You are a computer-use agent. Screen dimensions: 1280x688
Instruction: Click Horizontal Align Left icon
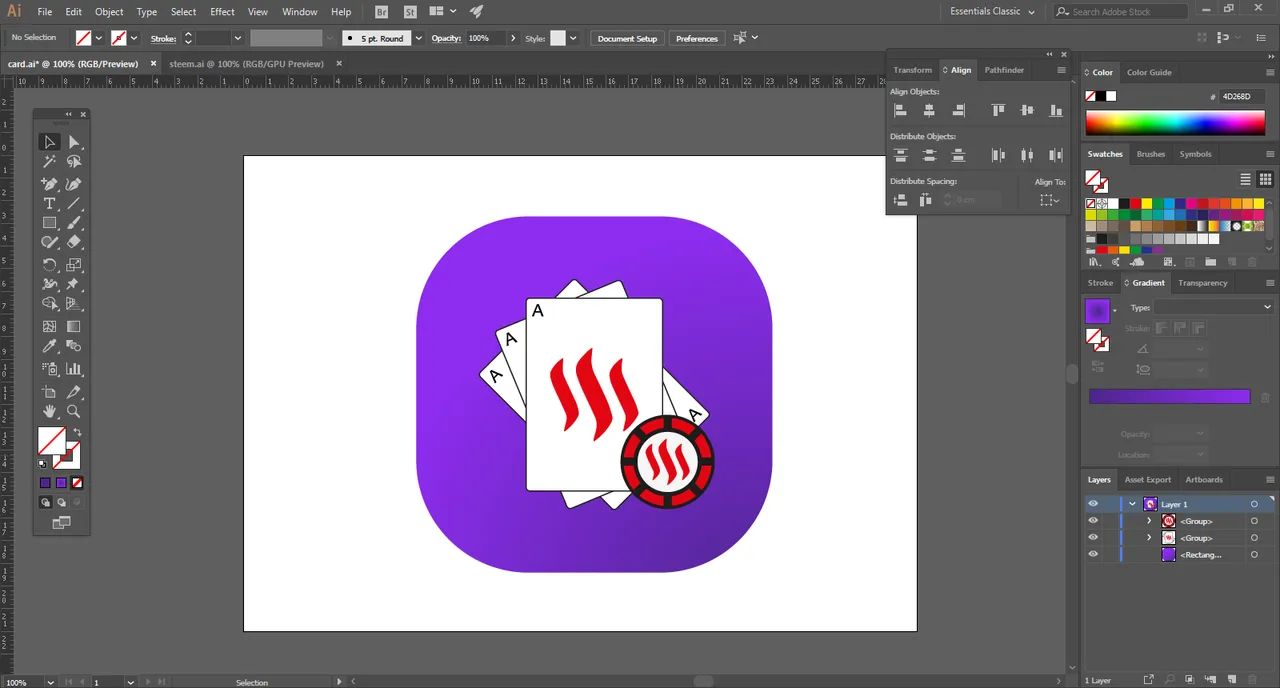coord(900,111)
